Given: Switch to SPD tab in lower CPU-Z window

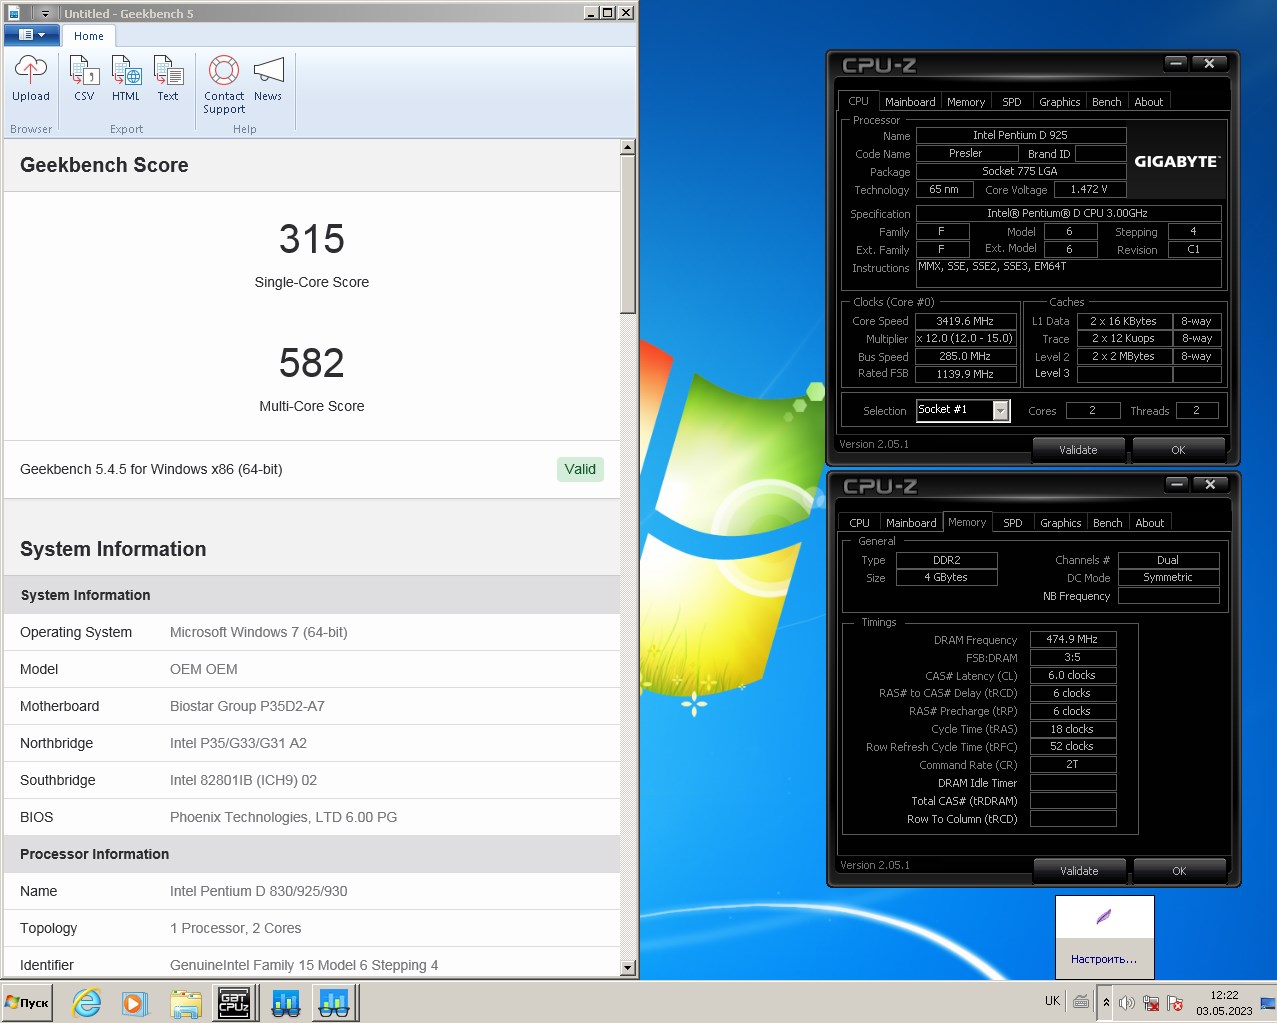Looking at the screenshot, I should click(x=1013, y=523).
